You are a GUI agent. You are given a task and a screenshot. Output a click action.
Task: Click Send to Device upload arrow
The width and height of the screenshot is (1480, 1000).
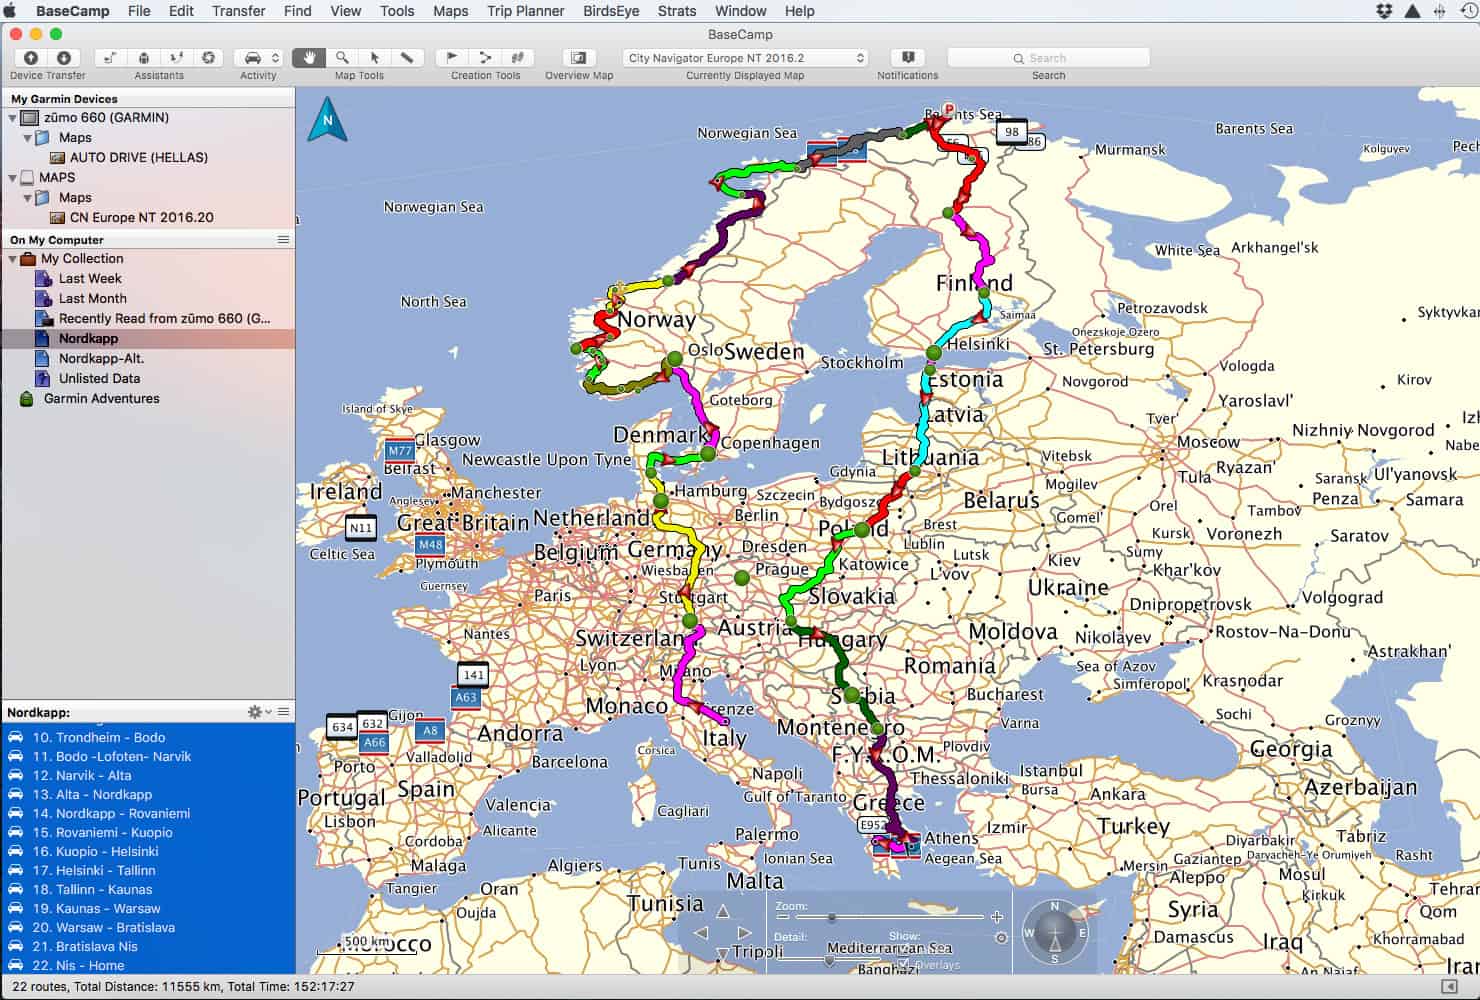point(31,58)
